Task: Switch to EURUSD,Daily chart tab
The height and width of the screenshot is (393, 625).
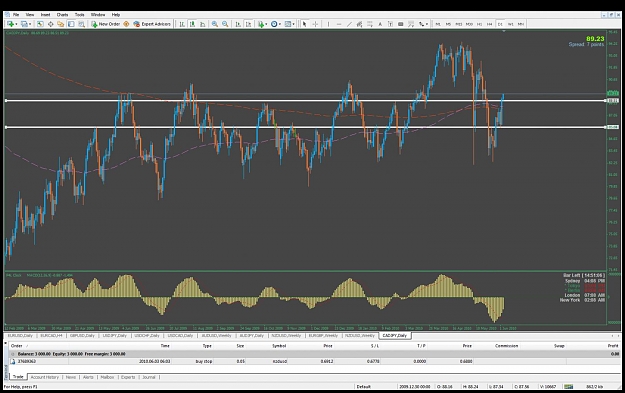Action: coord(20,336)
